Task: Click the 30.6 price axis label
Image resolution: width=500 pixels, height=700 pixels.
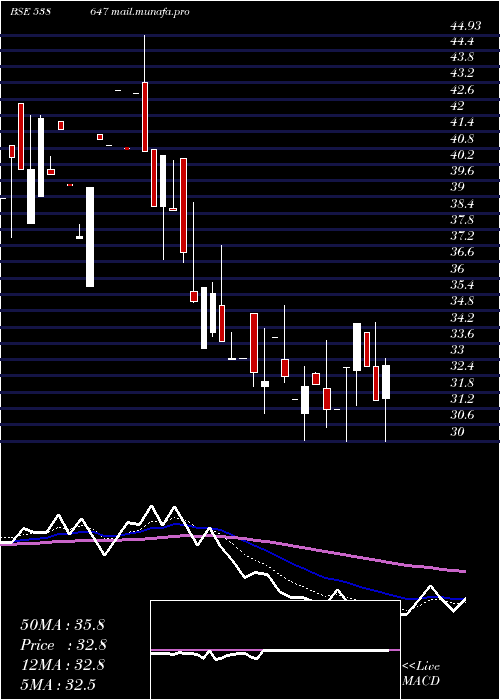Action: [462, 415]
